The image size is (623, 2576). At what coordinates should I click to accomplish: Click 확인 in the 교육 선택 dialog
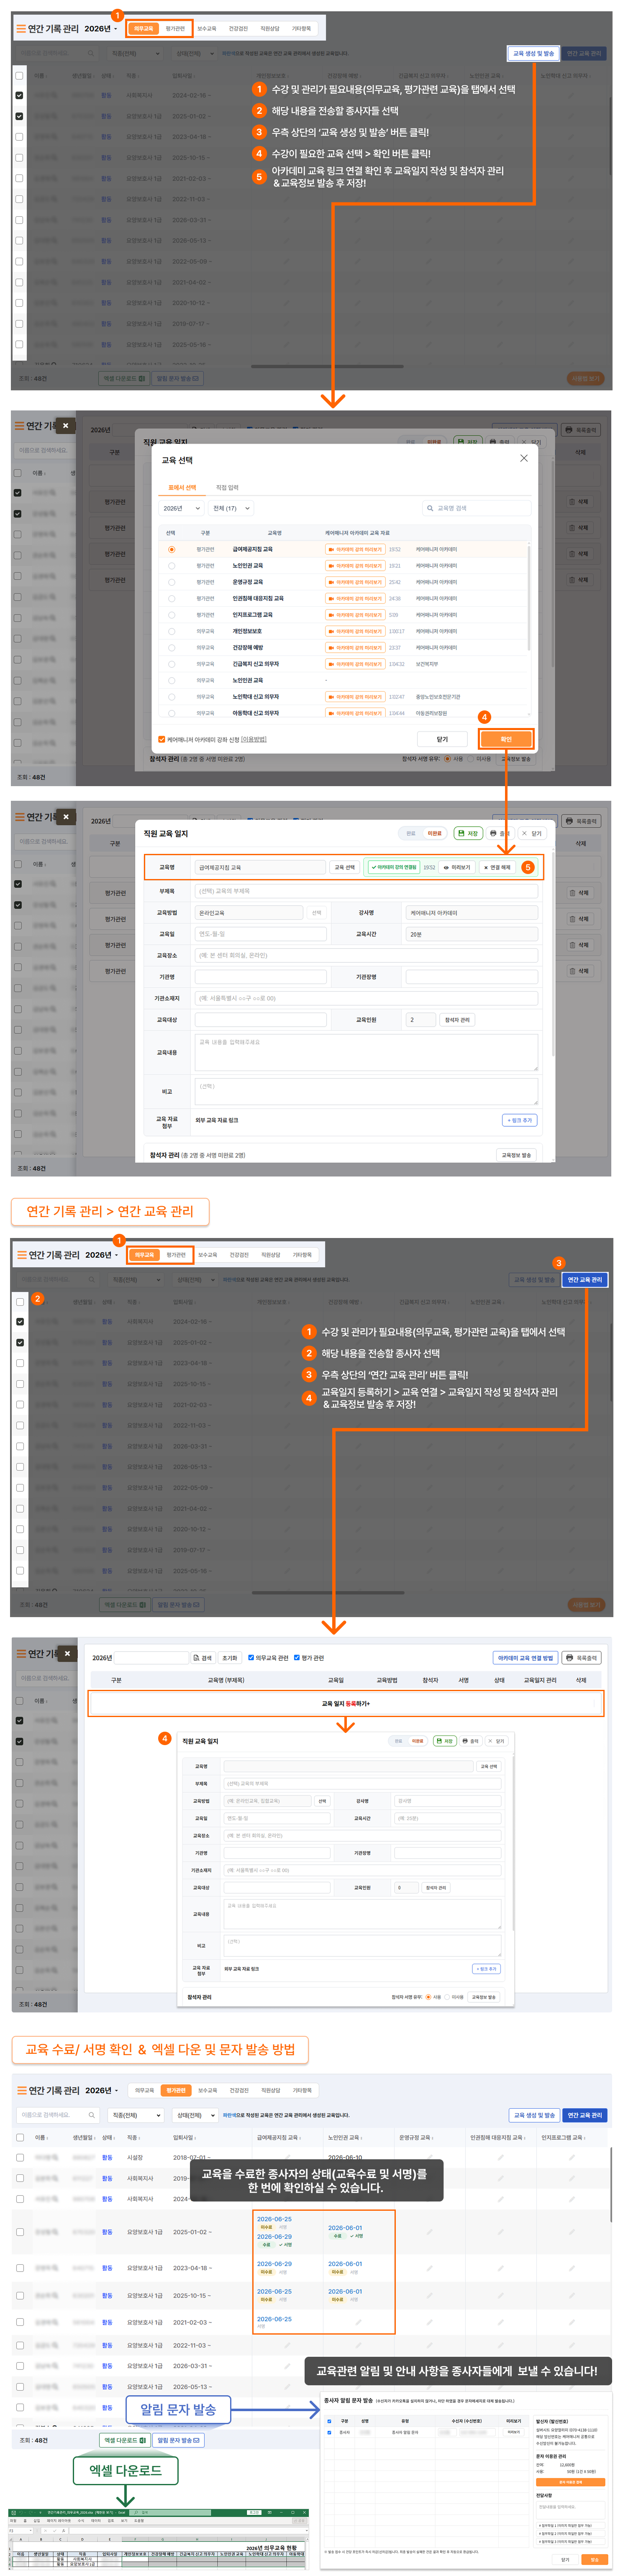point(506,739)
